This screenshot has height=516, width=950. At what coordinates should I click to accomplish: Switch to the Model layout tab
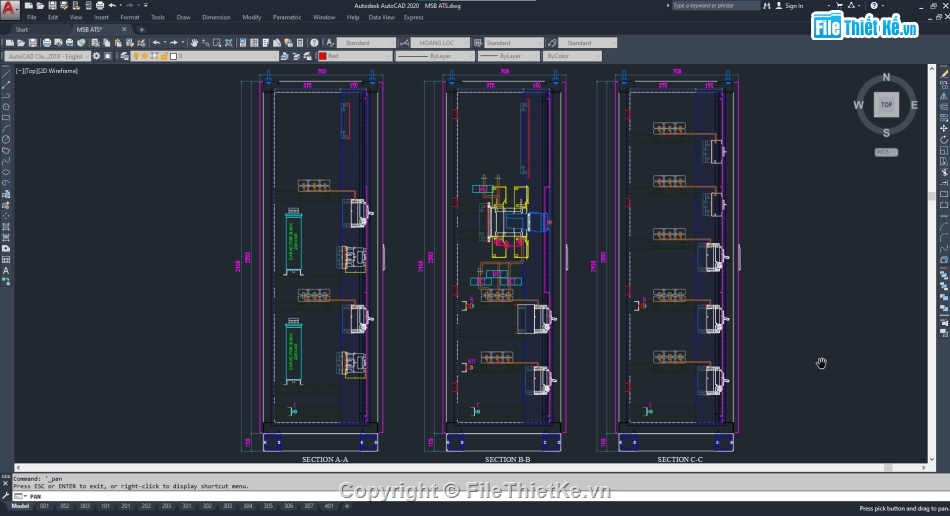point(20,506)
